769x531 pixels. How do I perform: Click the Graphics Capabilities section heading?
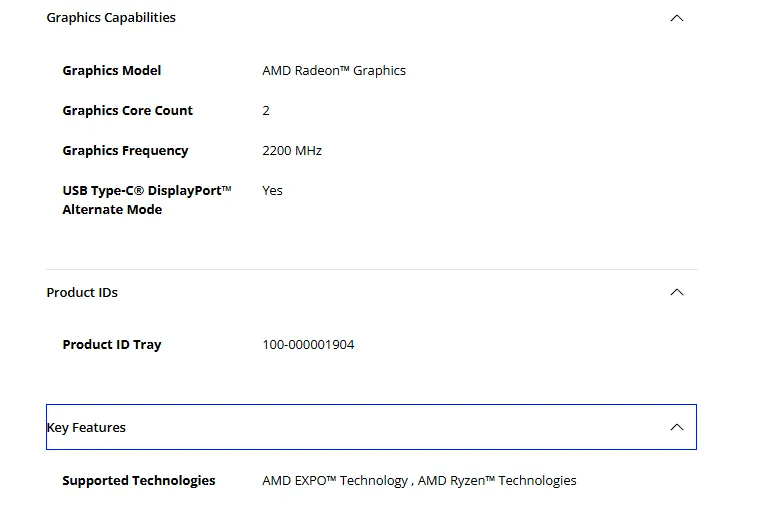click(x=111, y=18)
